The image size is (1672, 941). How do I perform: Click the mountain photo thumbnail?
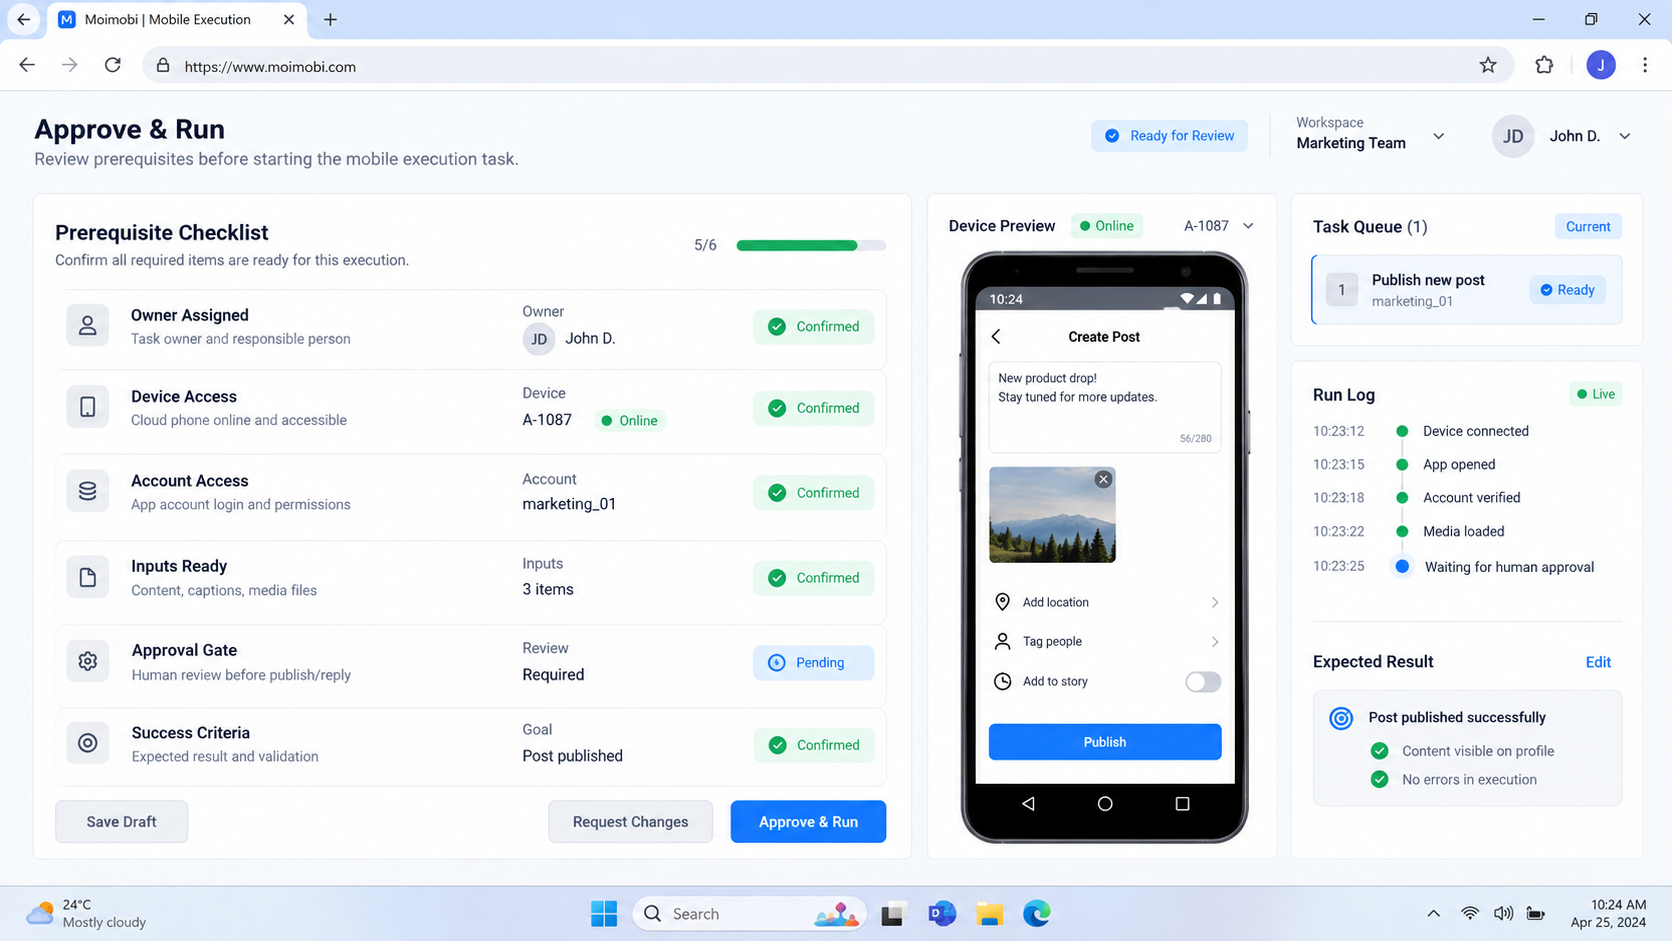pos(1052,514)
